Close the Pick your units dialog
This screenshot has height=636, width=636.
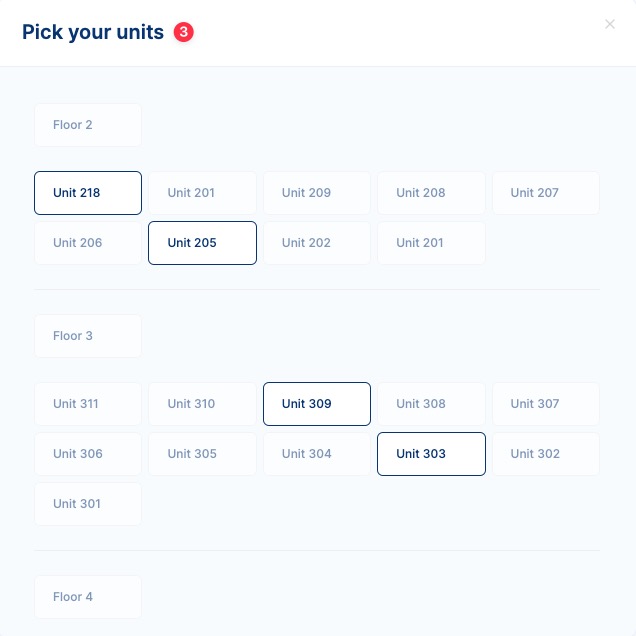click(610, 24)
